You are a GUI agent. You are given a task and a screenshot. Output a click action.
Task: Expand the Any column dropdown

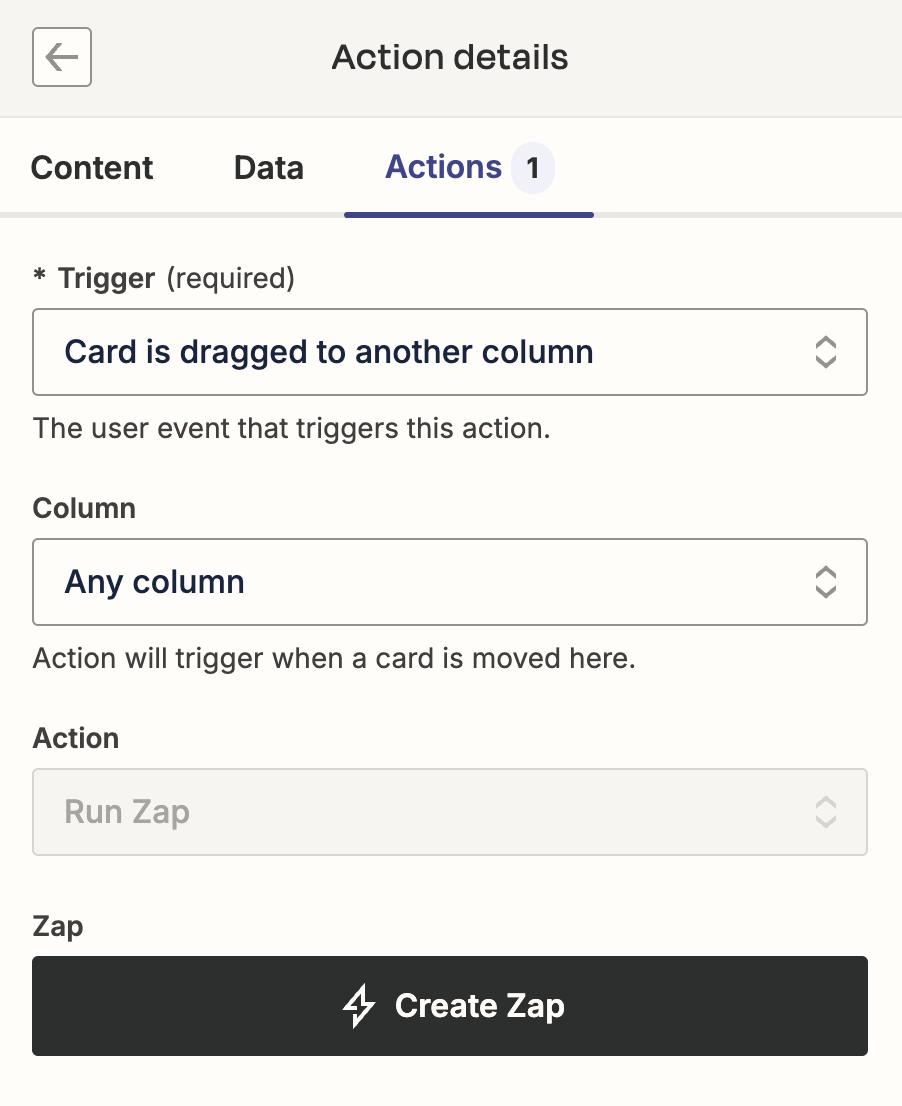[450, 582]
